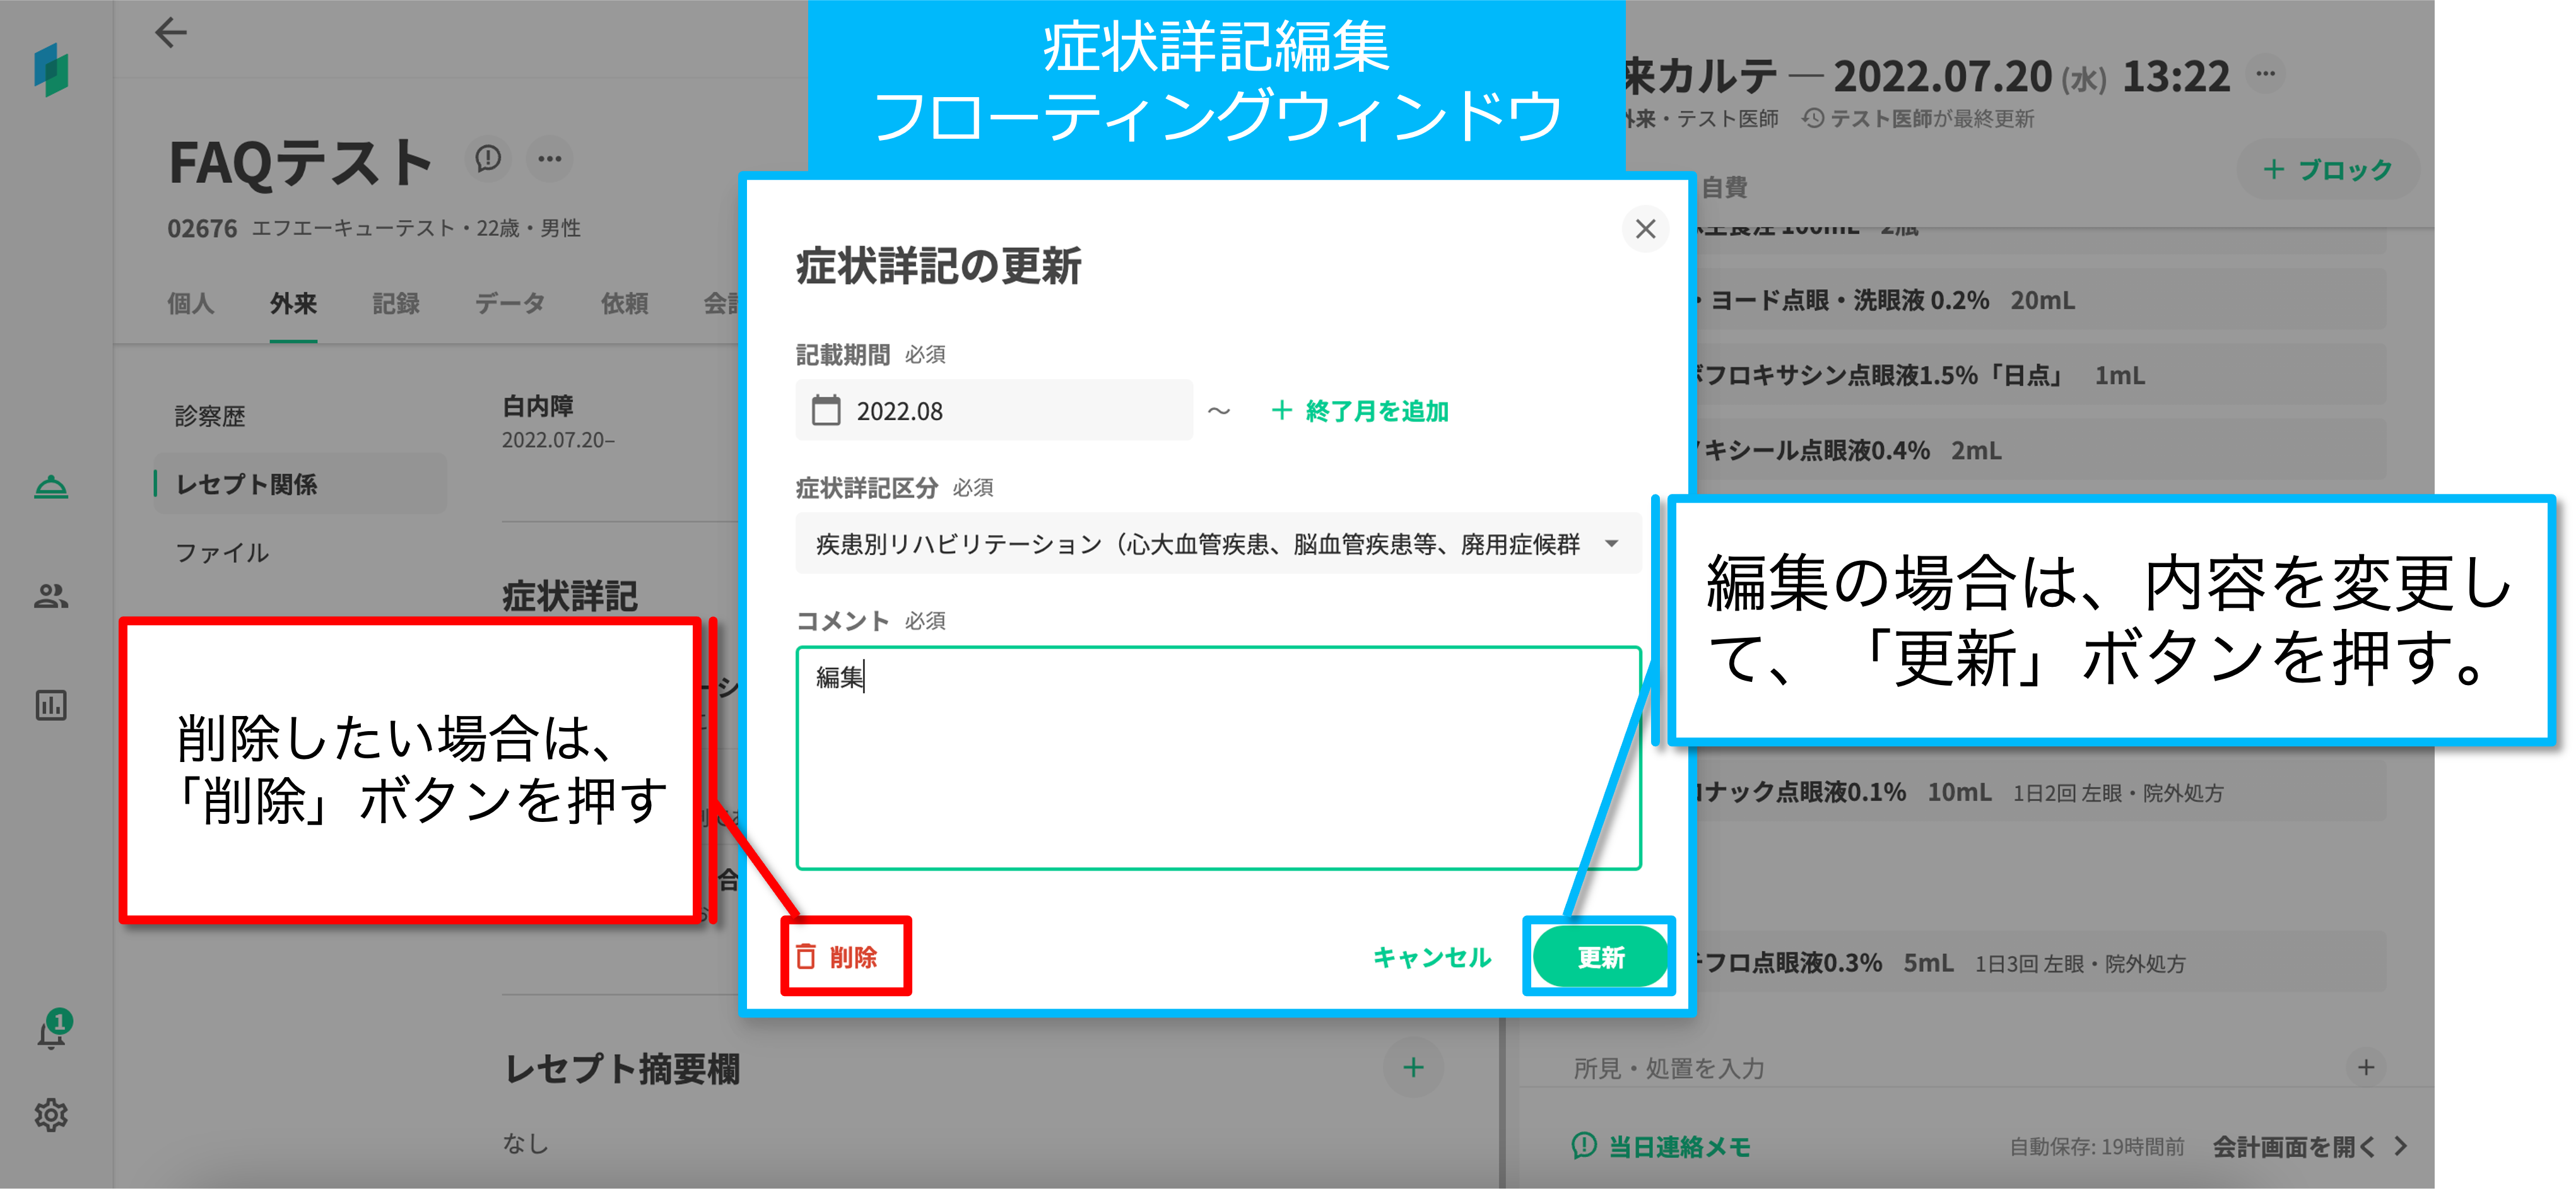This screenshot has height=1191, width=2576.
Task: Click the calendar icon in date field
Action: coord(826,410)
